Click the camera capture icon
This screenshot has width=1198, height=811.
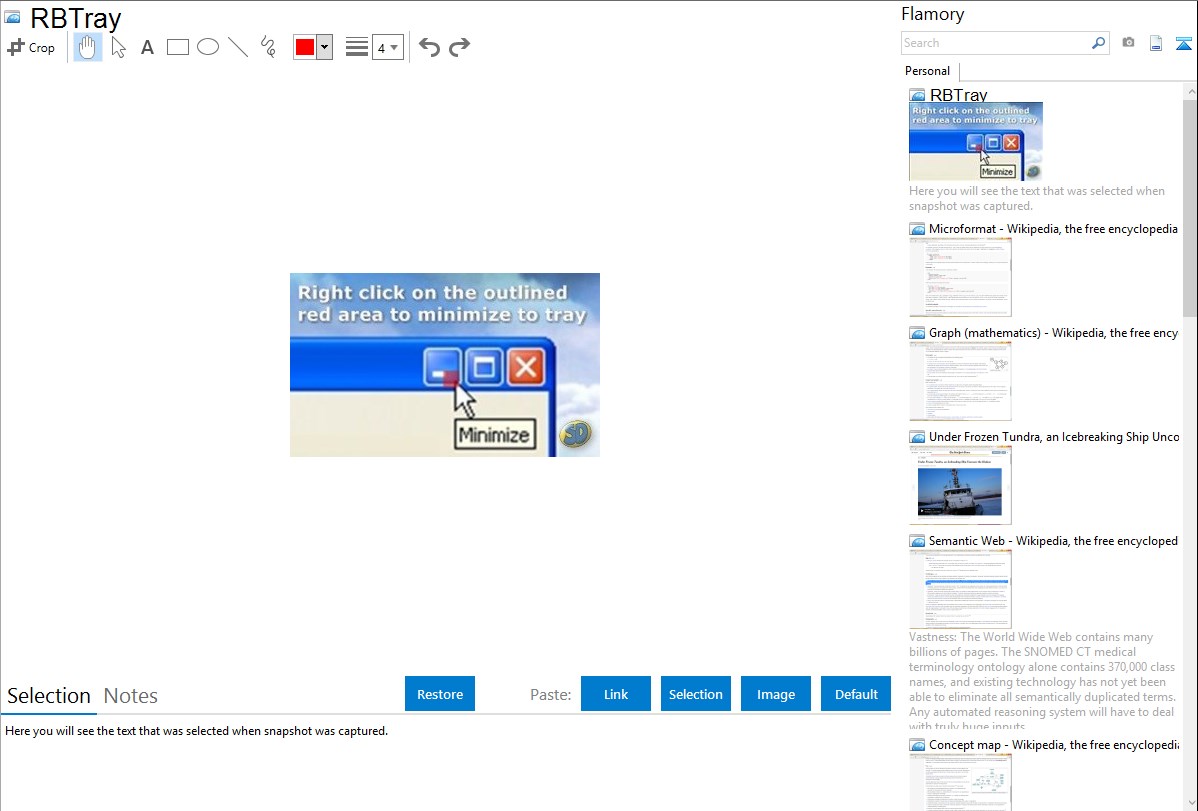[1128, 43]
